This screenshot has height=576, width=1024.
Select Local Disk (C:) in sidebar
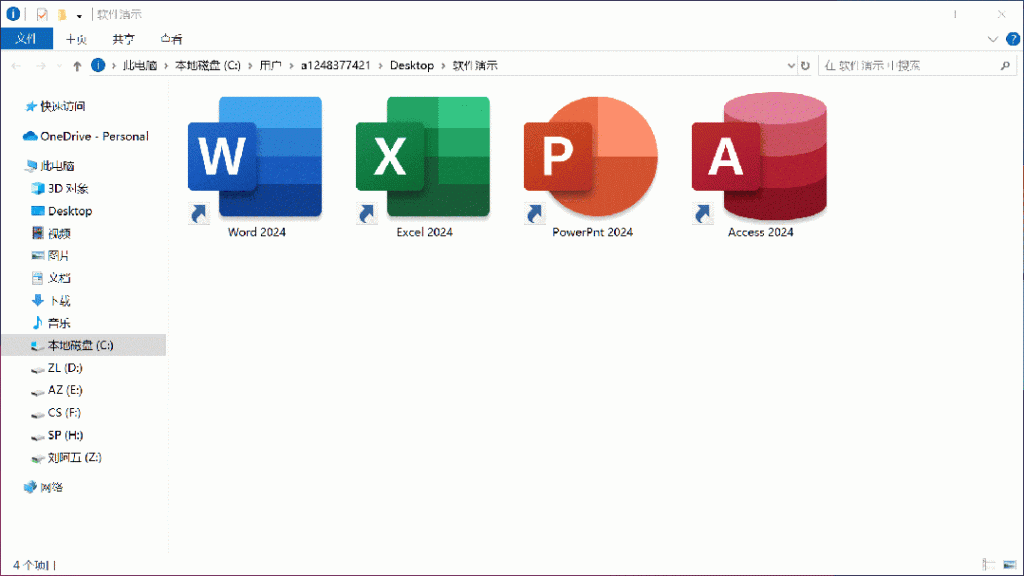[84, 345]
